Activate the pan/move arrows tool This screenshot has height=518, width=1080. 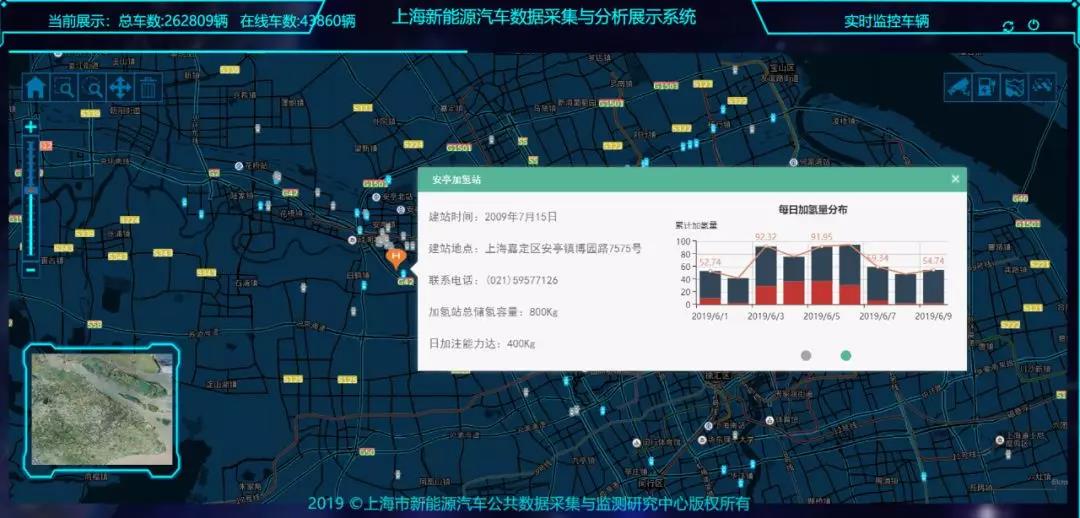(120, 87)
